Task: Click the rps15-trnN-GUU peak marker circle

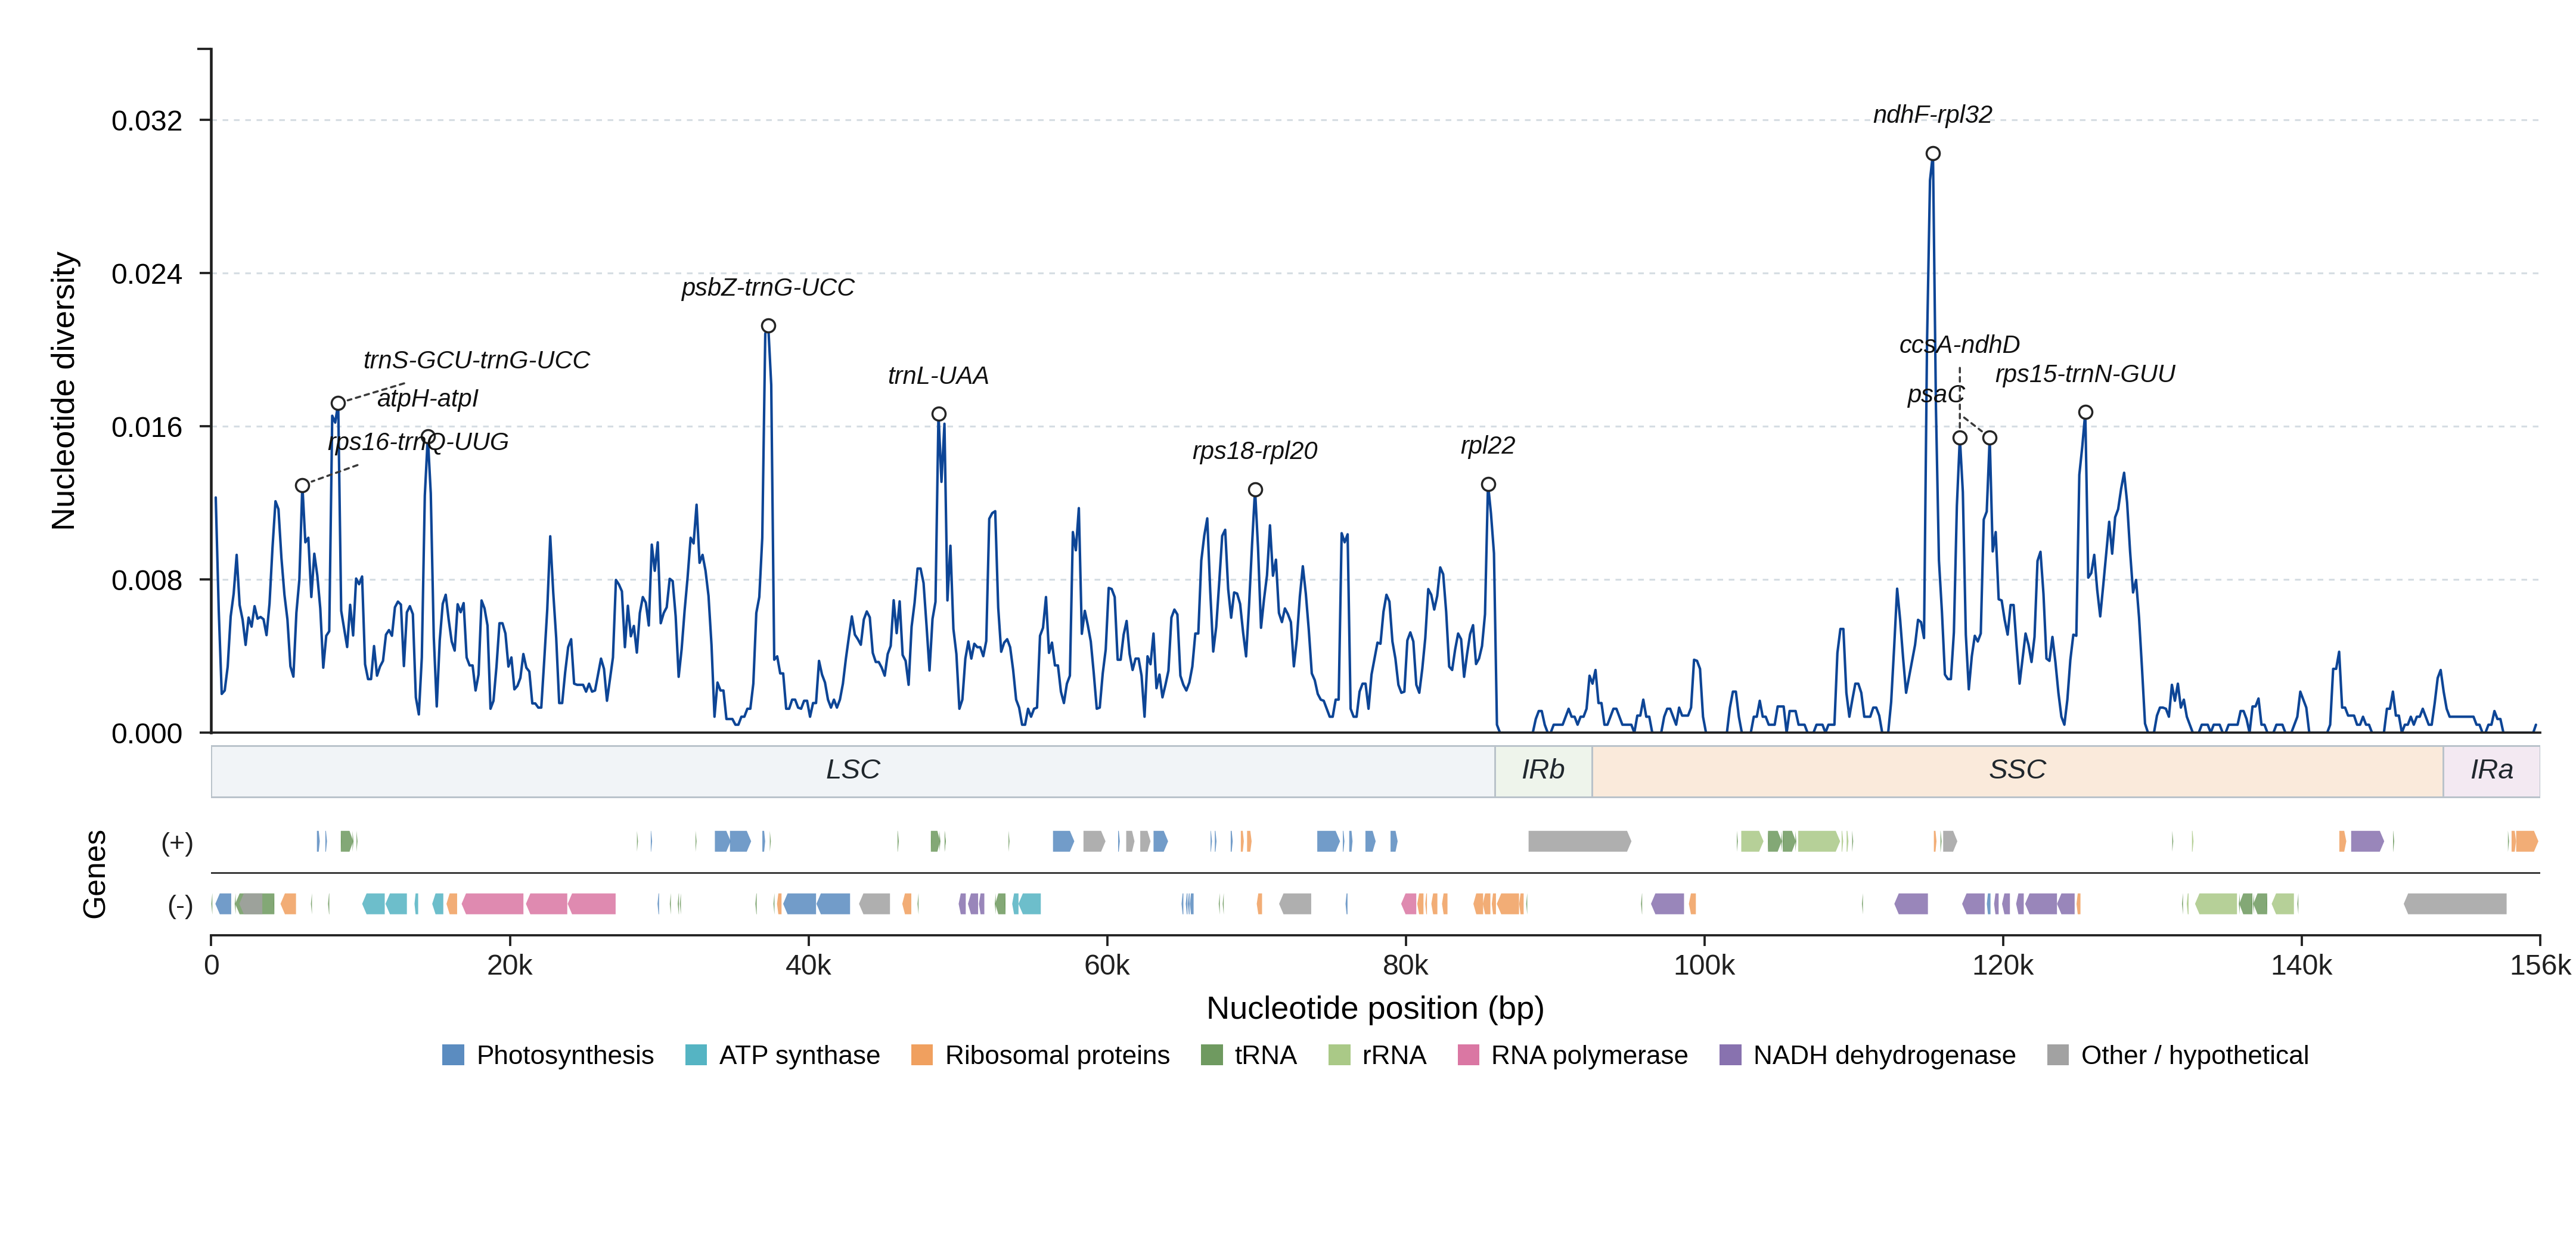Action: [x=2085, y=412]
